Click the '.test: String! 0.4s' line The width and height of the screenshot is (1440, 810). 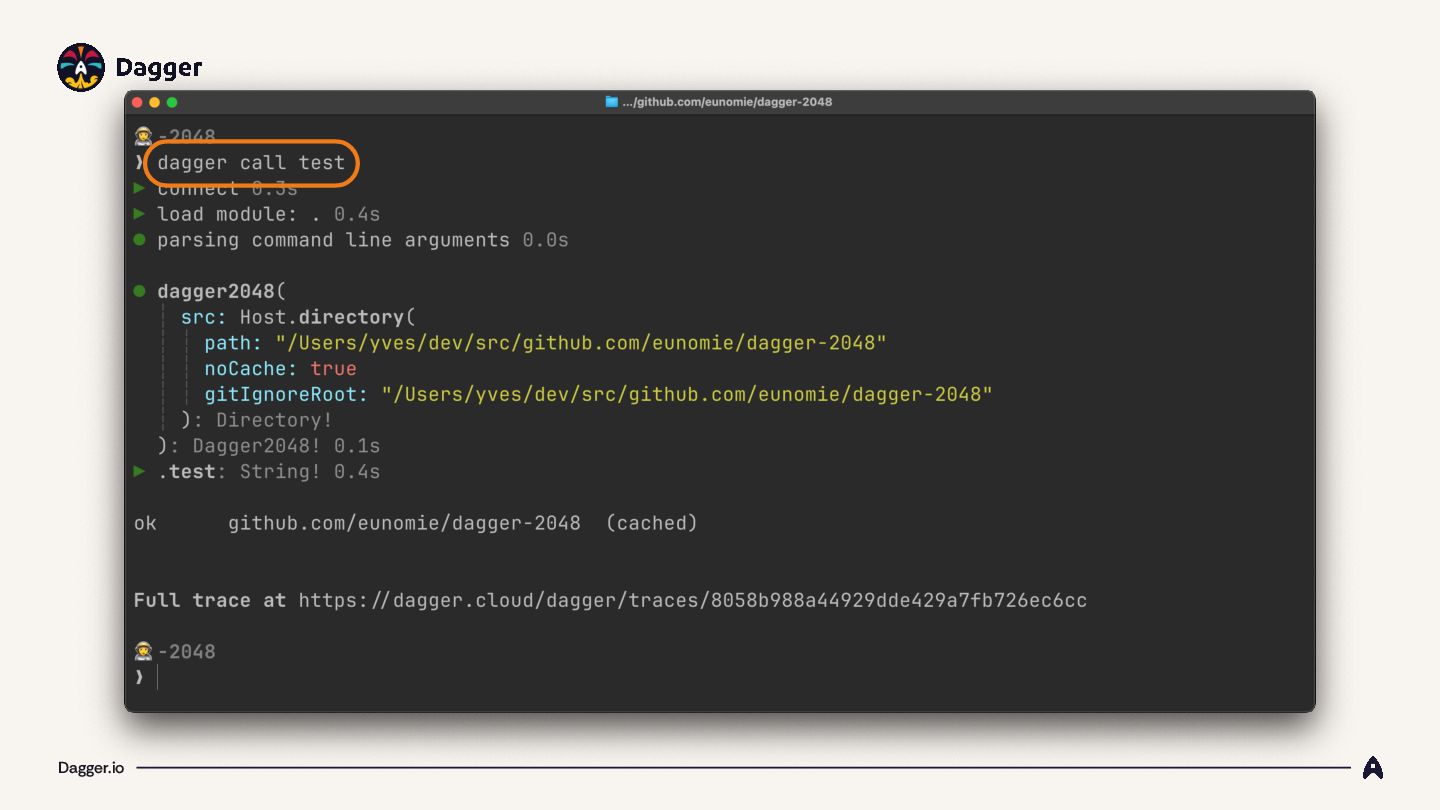pyautogui.click(x=269, y=472)
